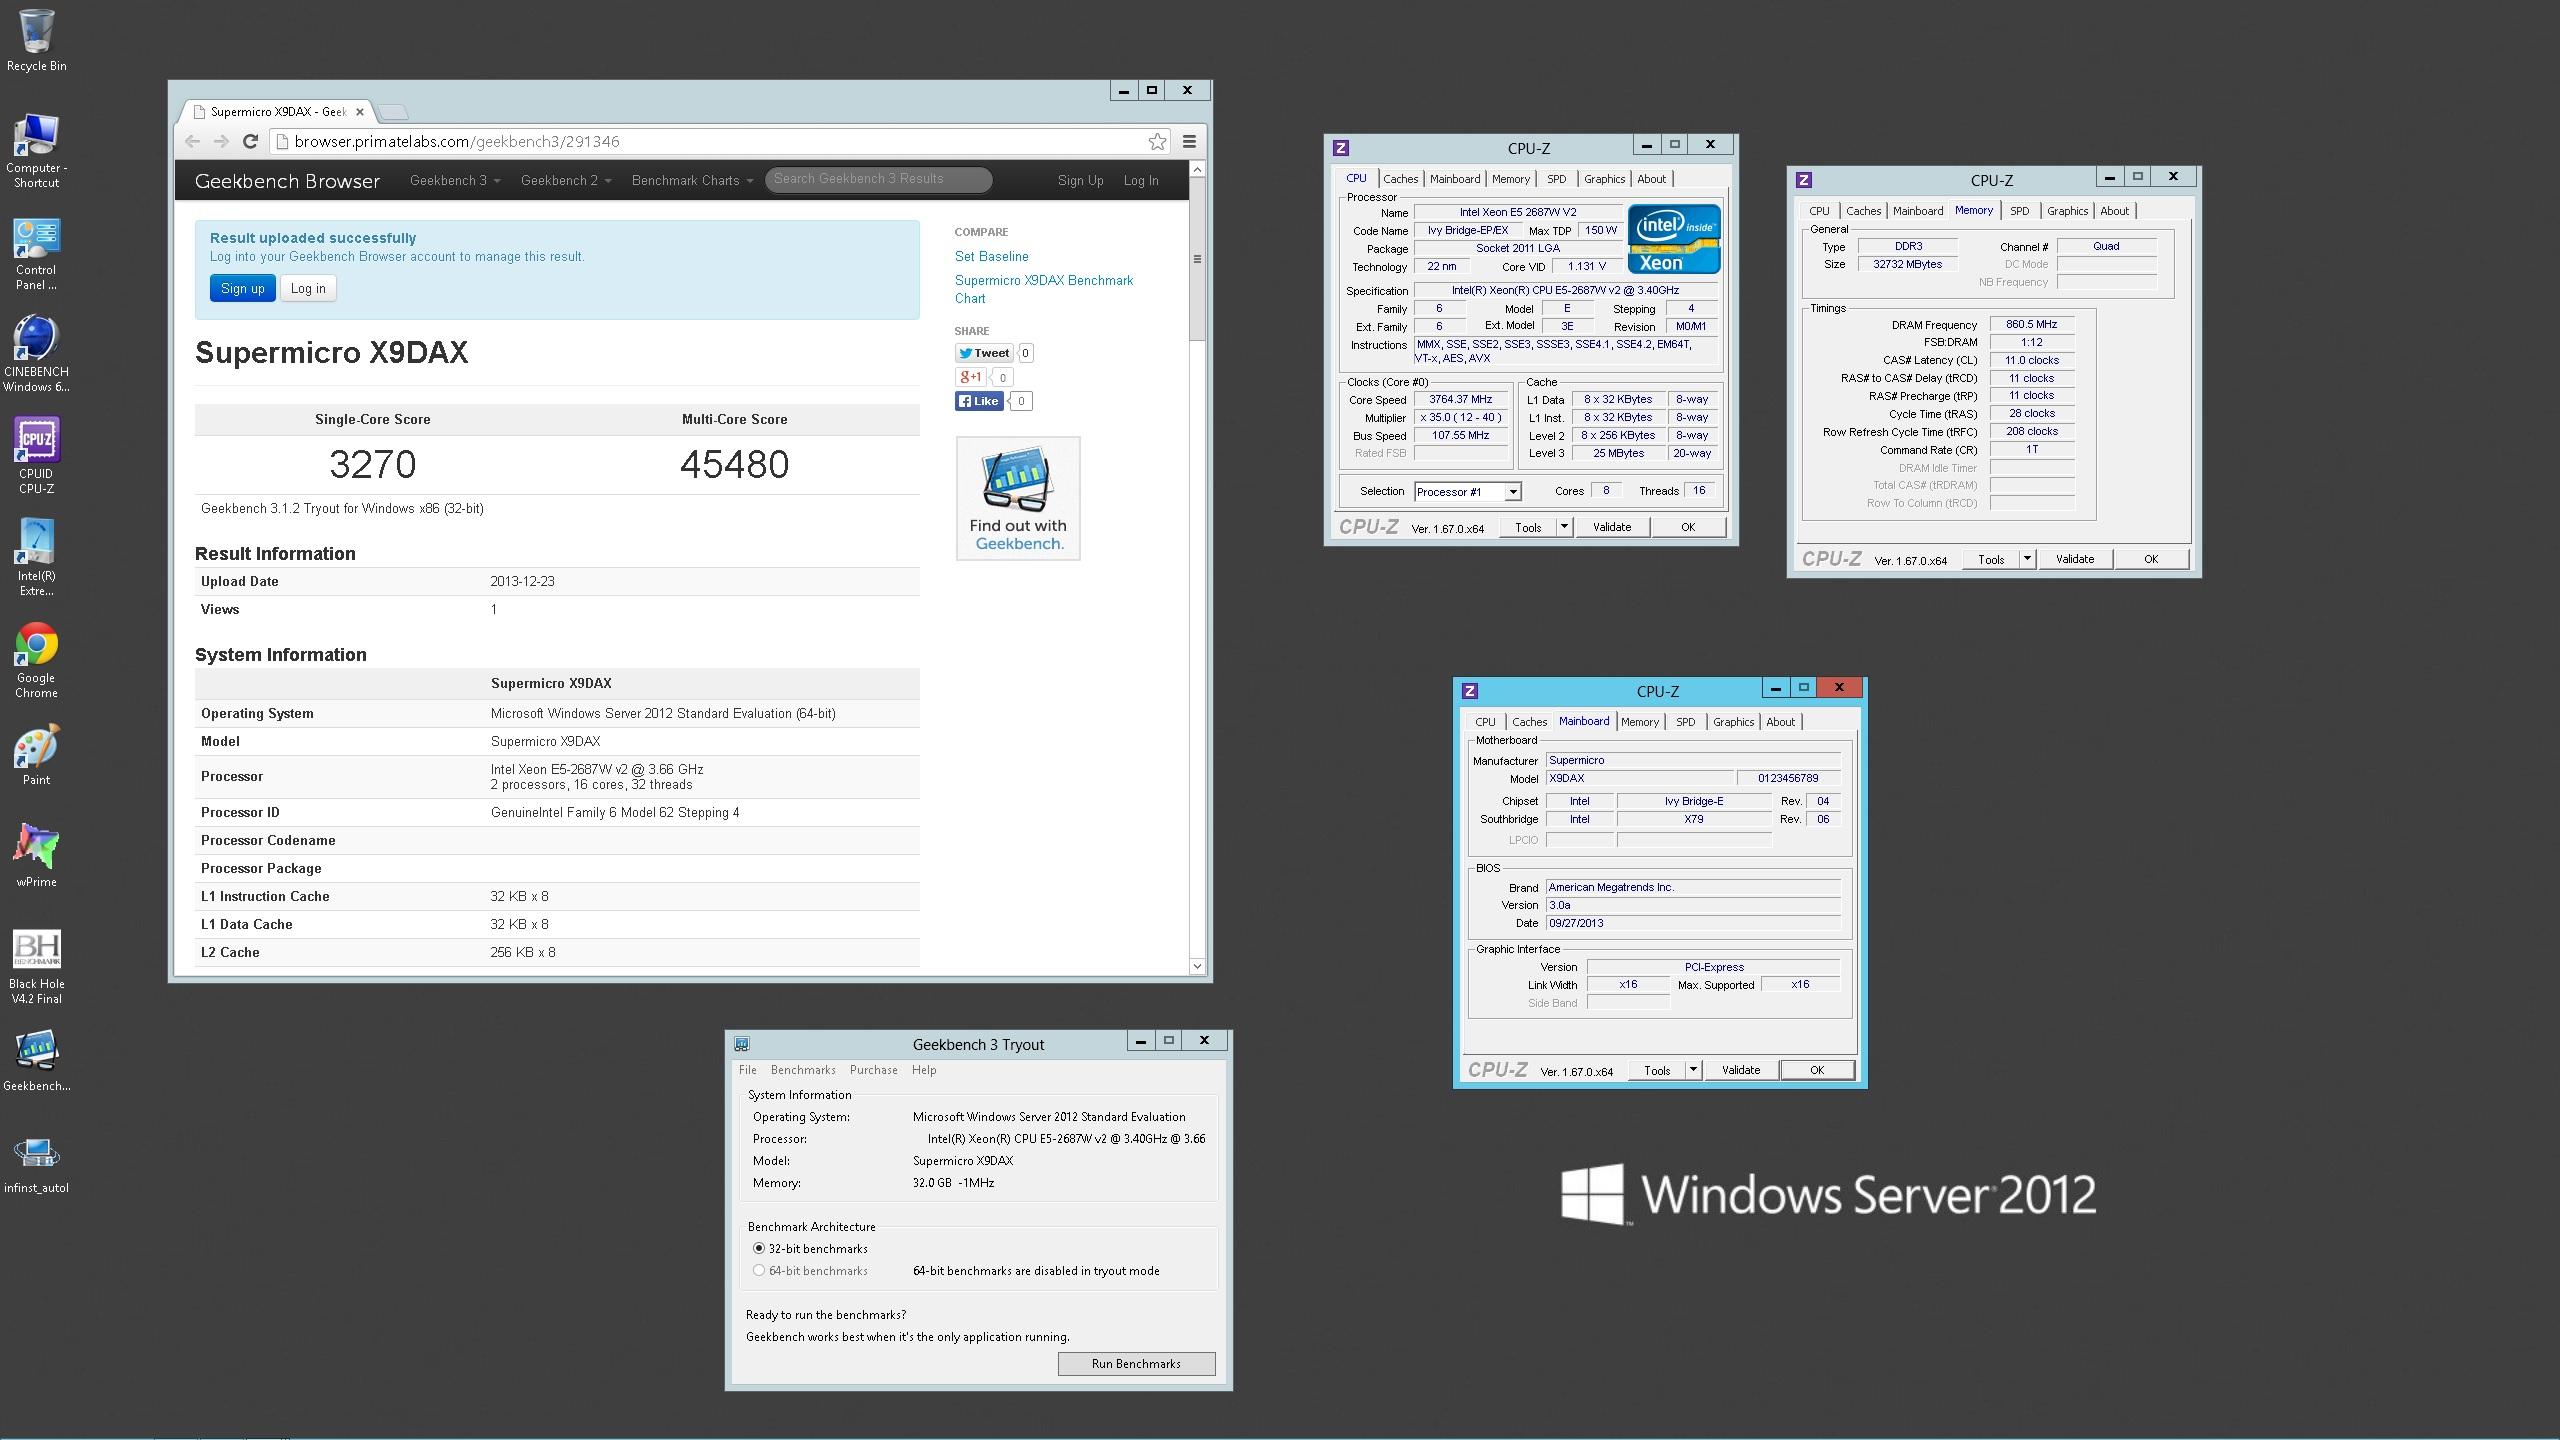Click the Facebook Like button
2560x1440 pixels.
point(979,401)
